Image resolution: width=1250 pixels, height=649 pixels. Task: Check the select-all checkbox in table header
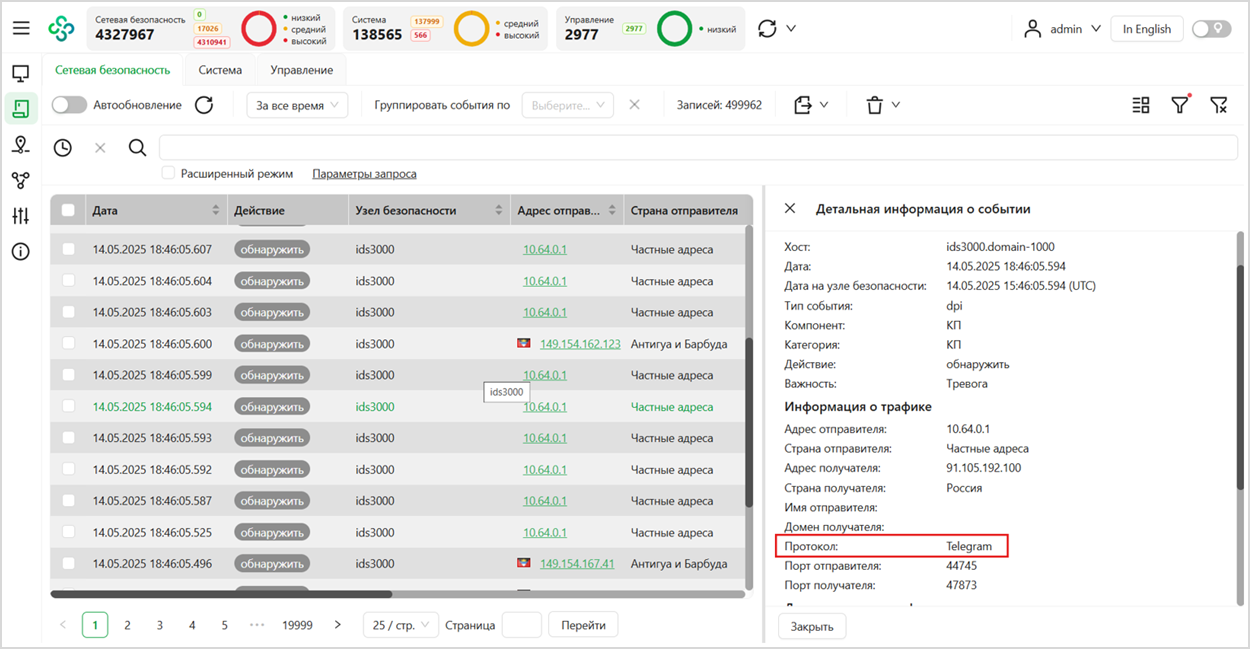(68, 210)
